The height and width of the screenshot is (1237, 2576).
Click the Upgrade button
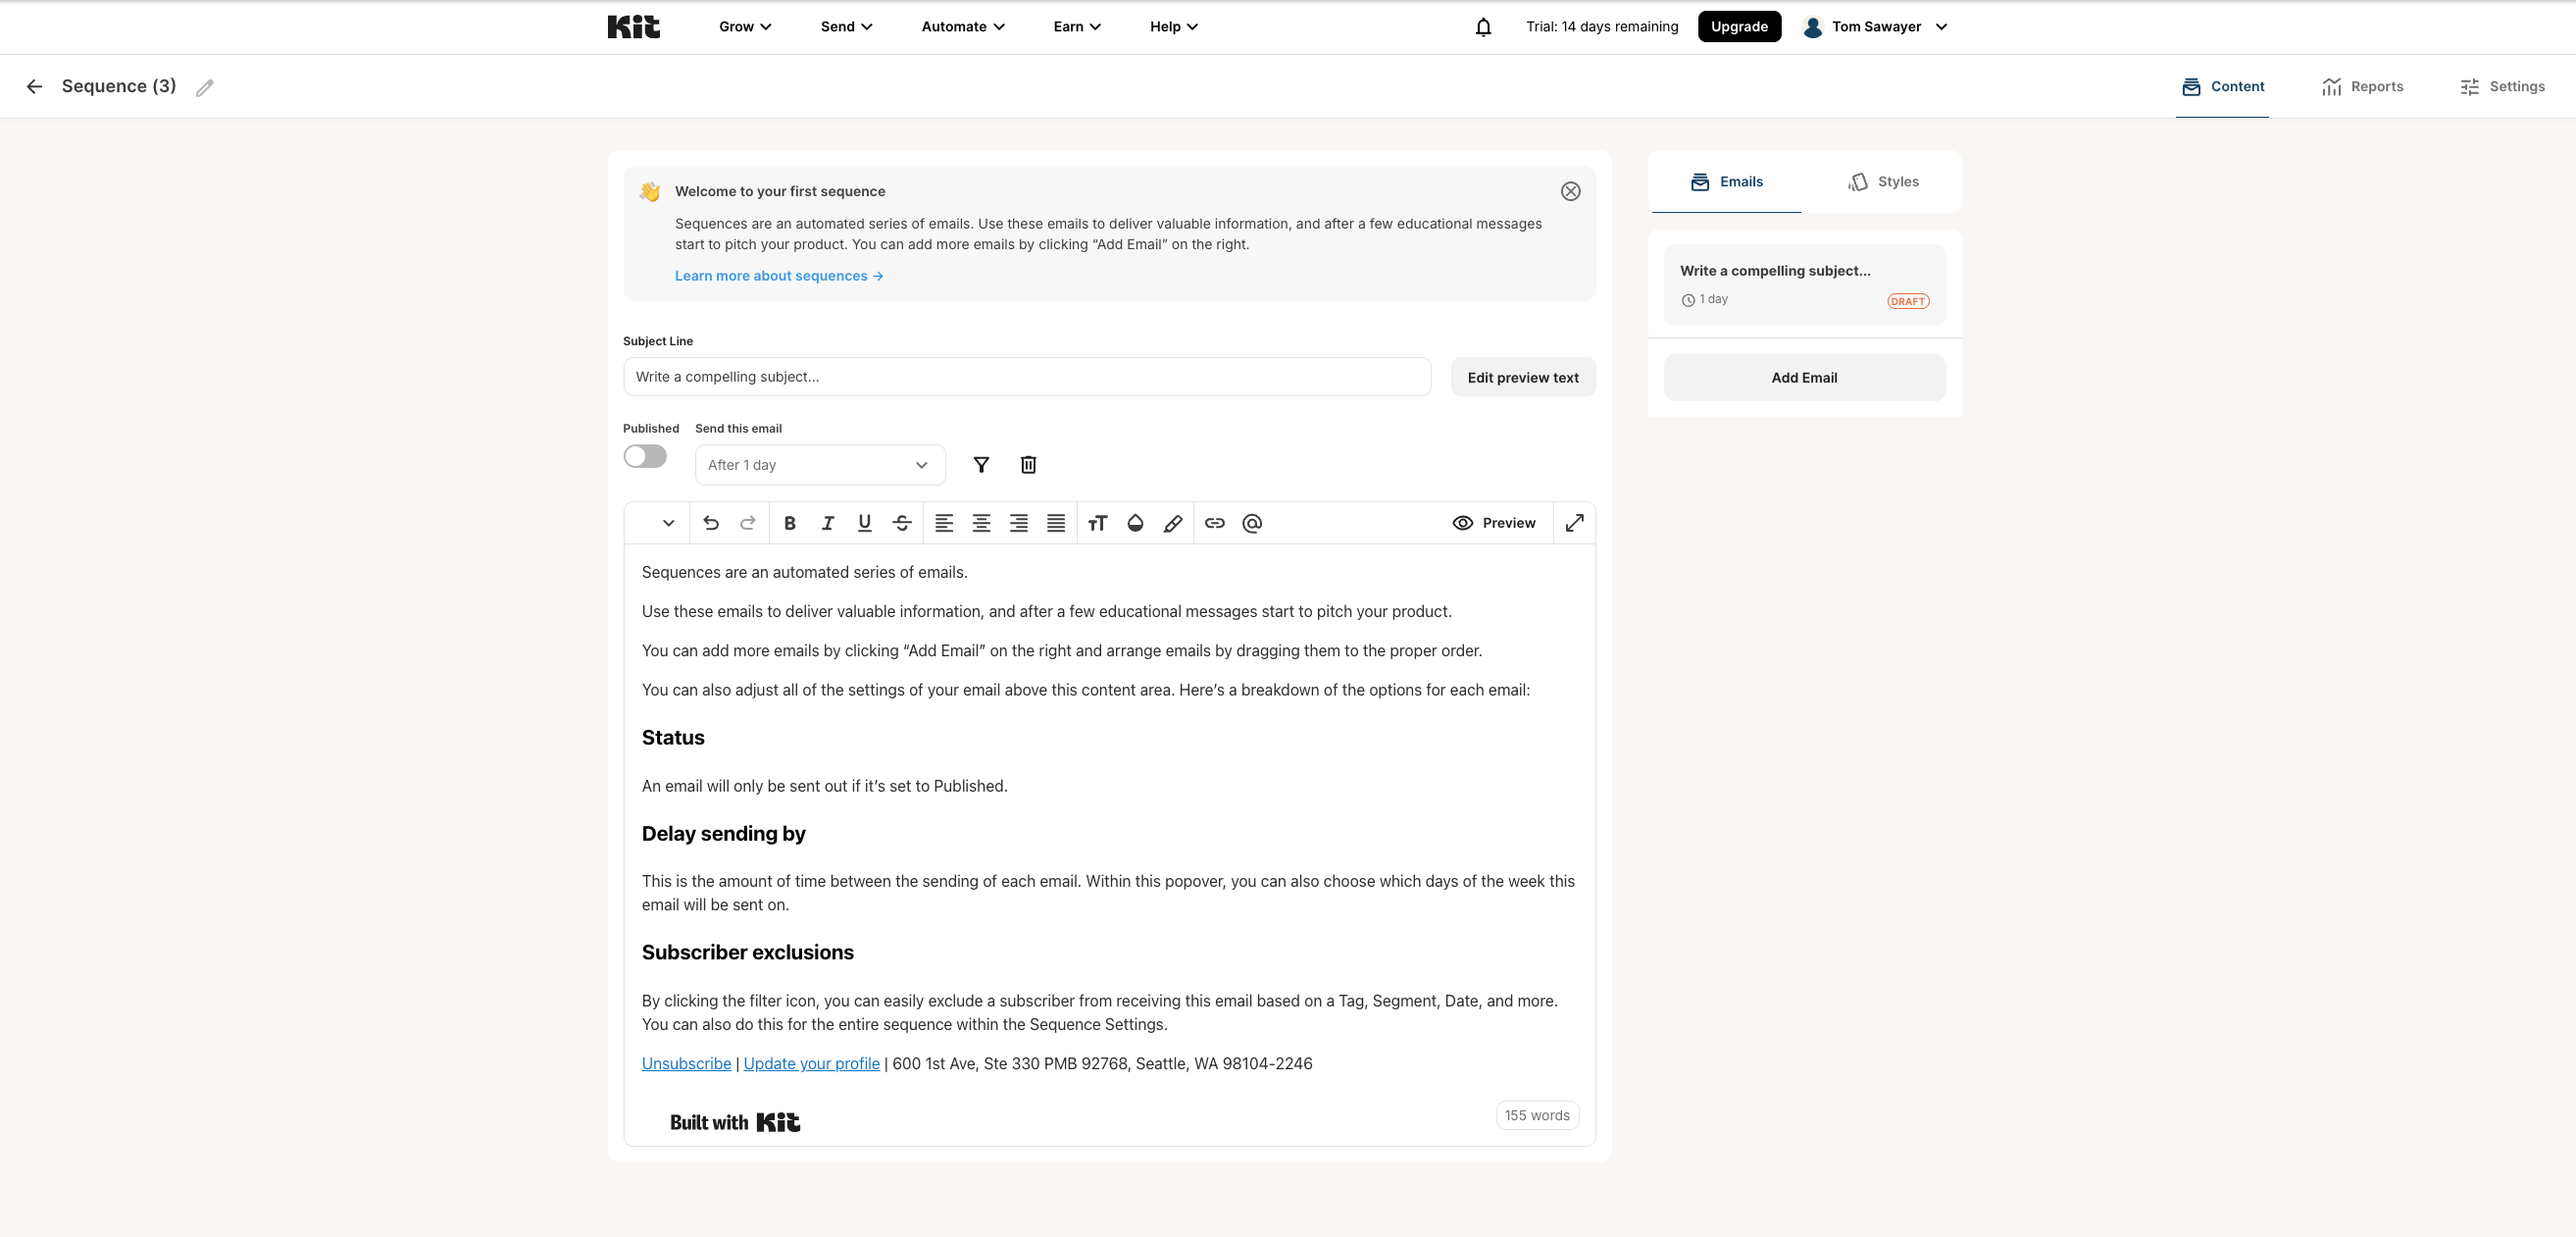[x=1739, y=27]
